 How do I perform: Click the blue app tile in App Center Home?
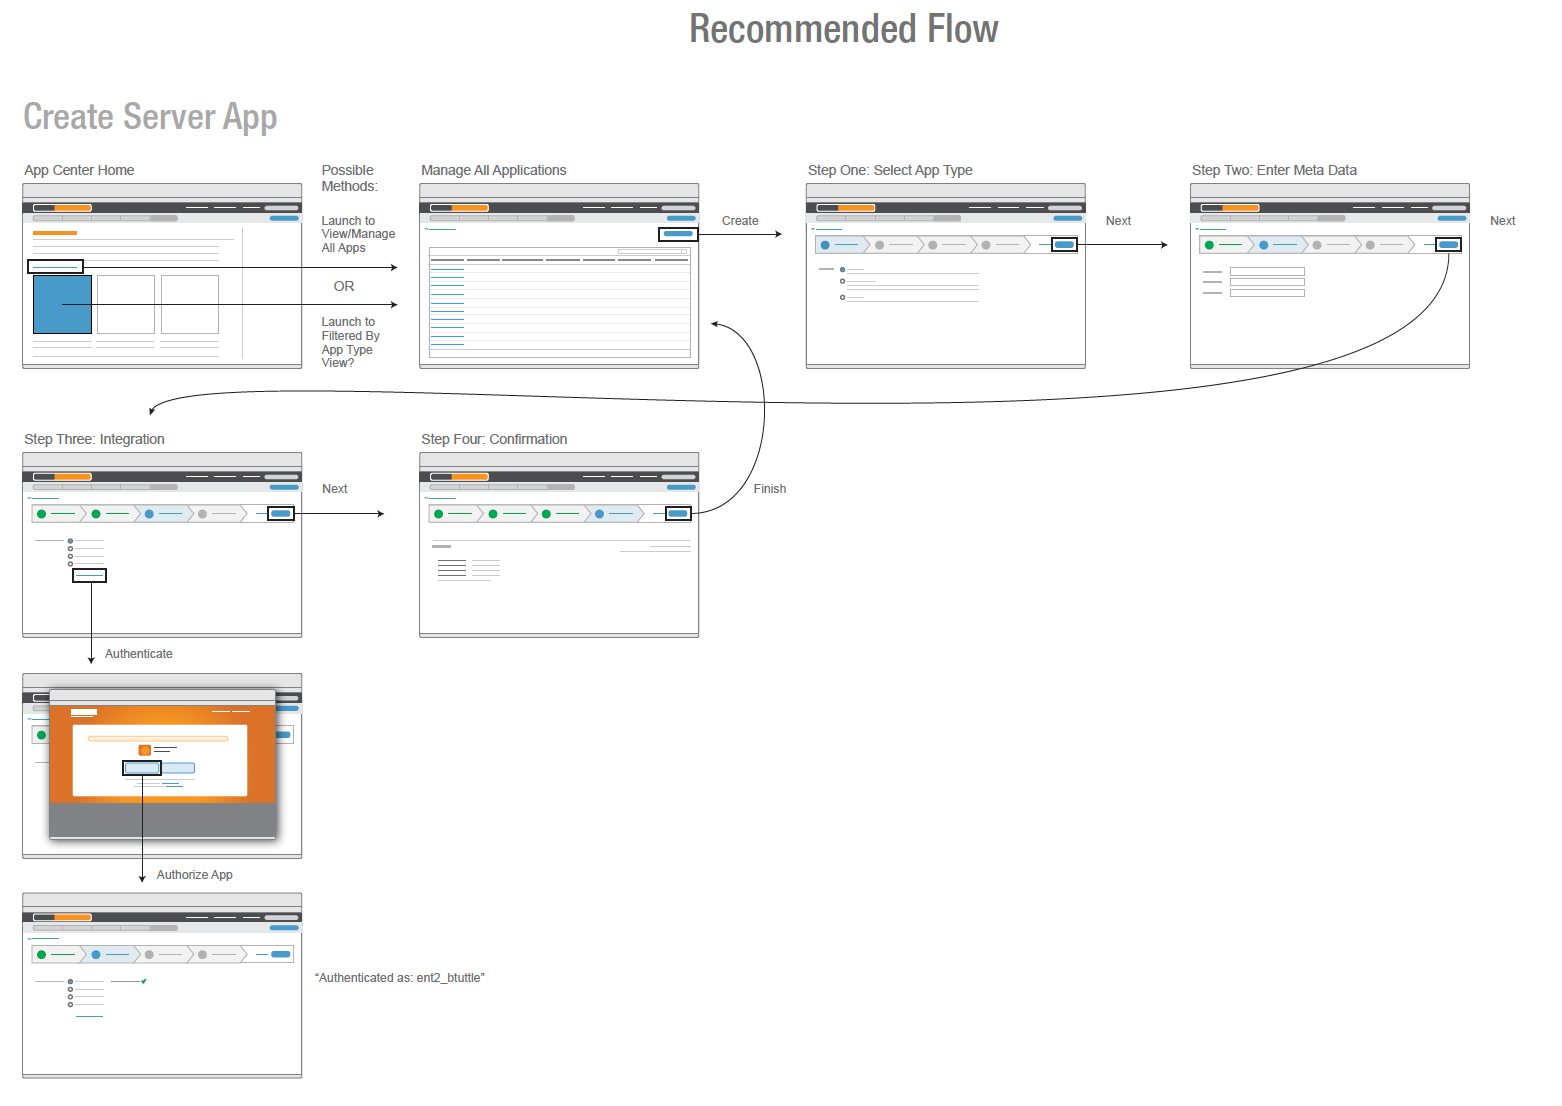pyautogui.click(x=62, y=304)
